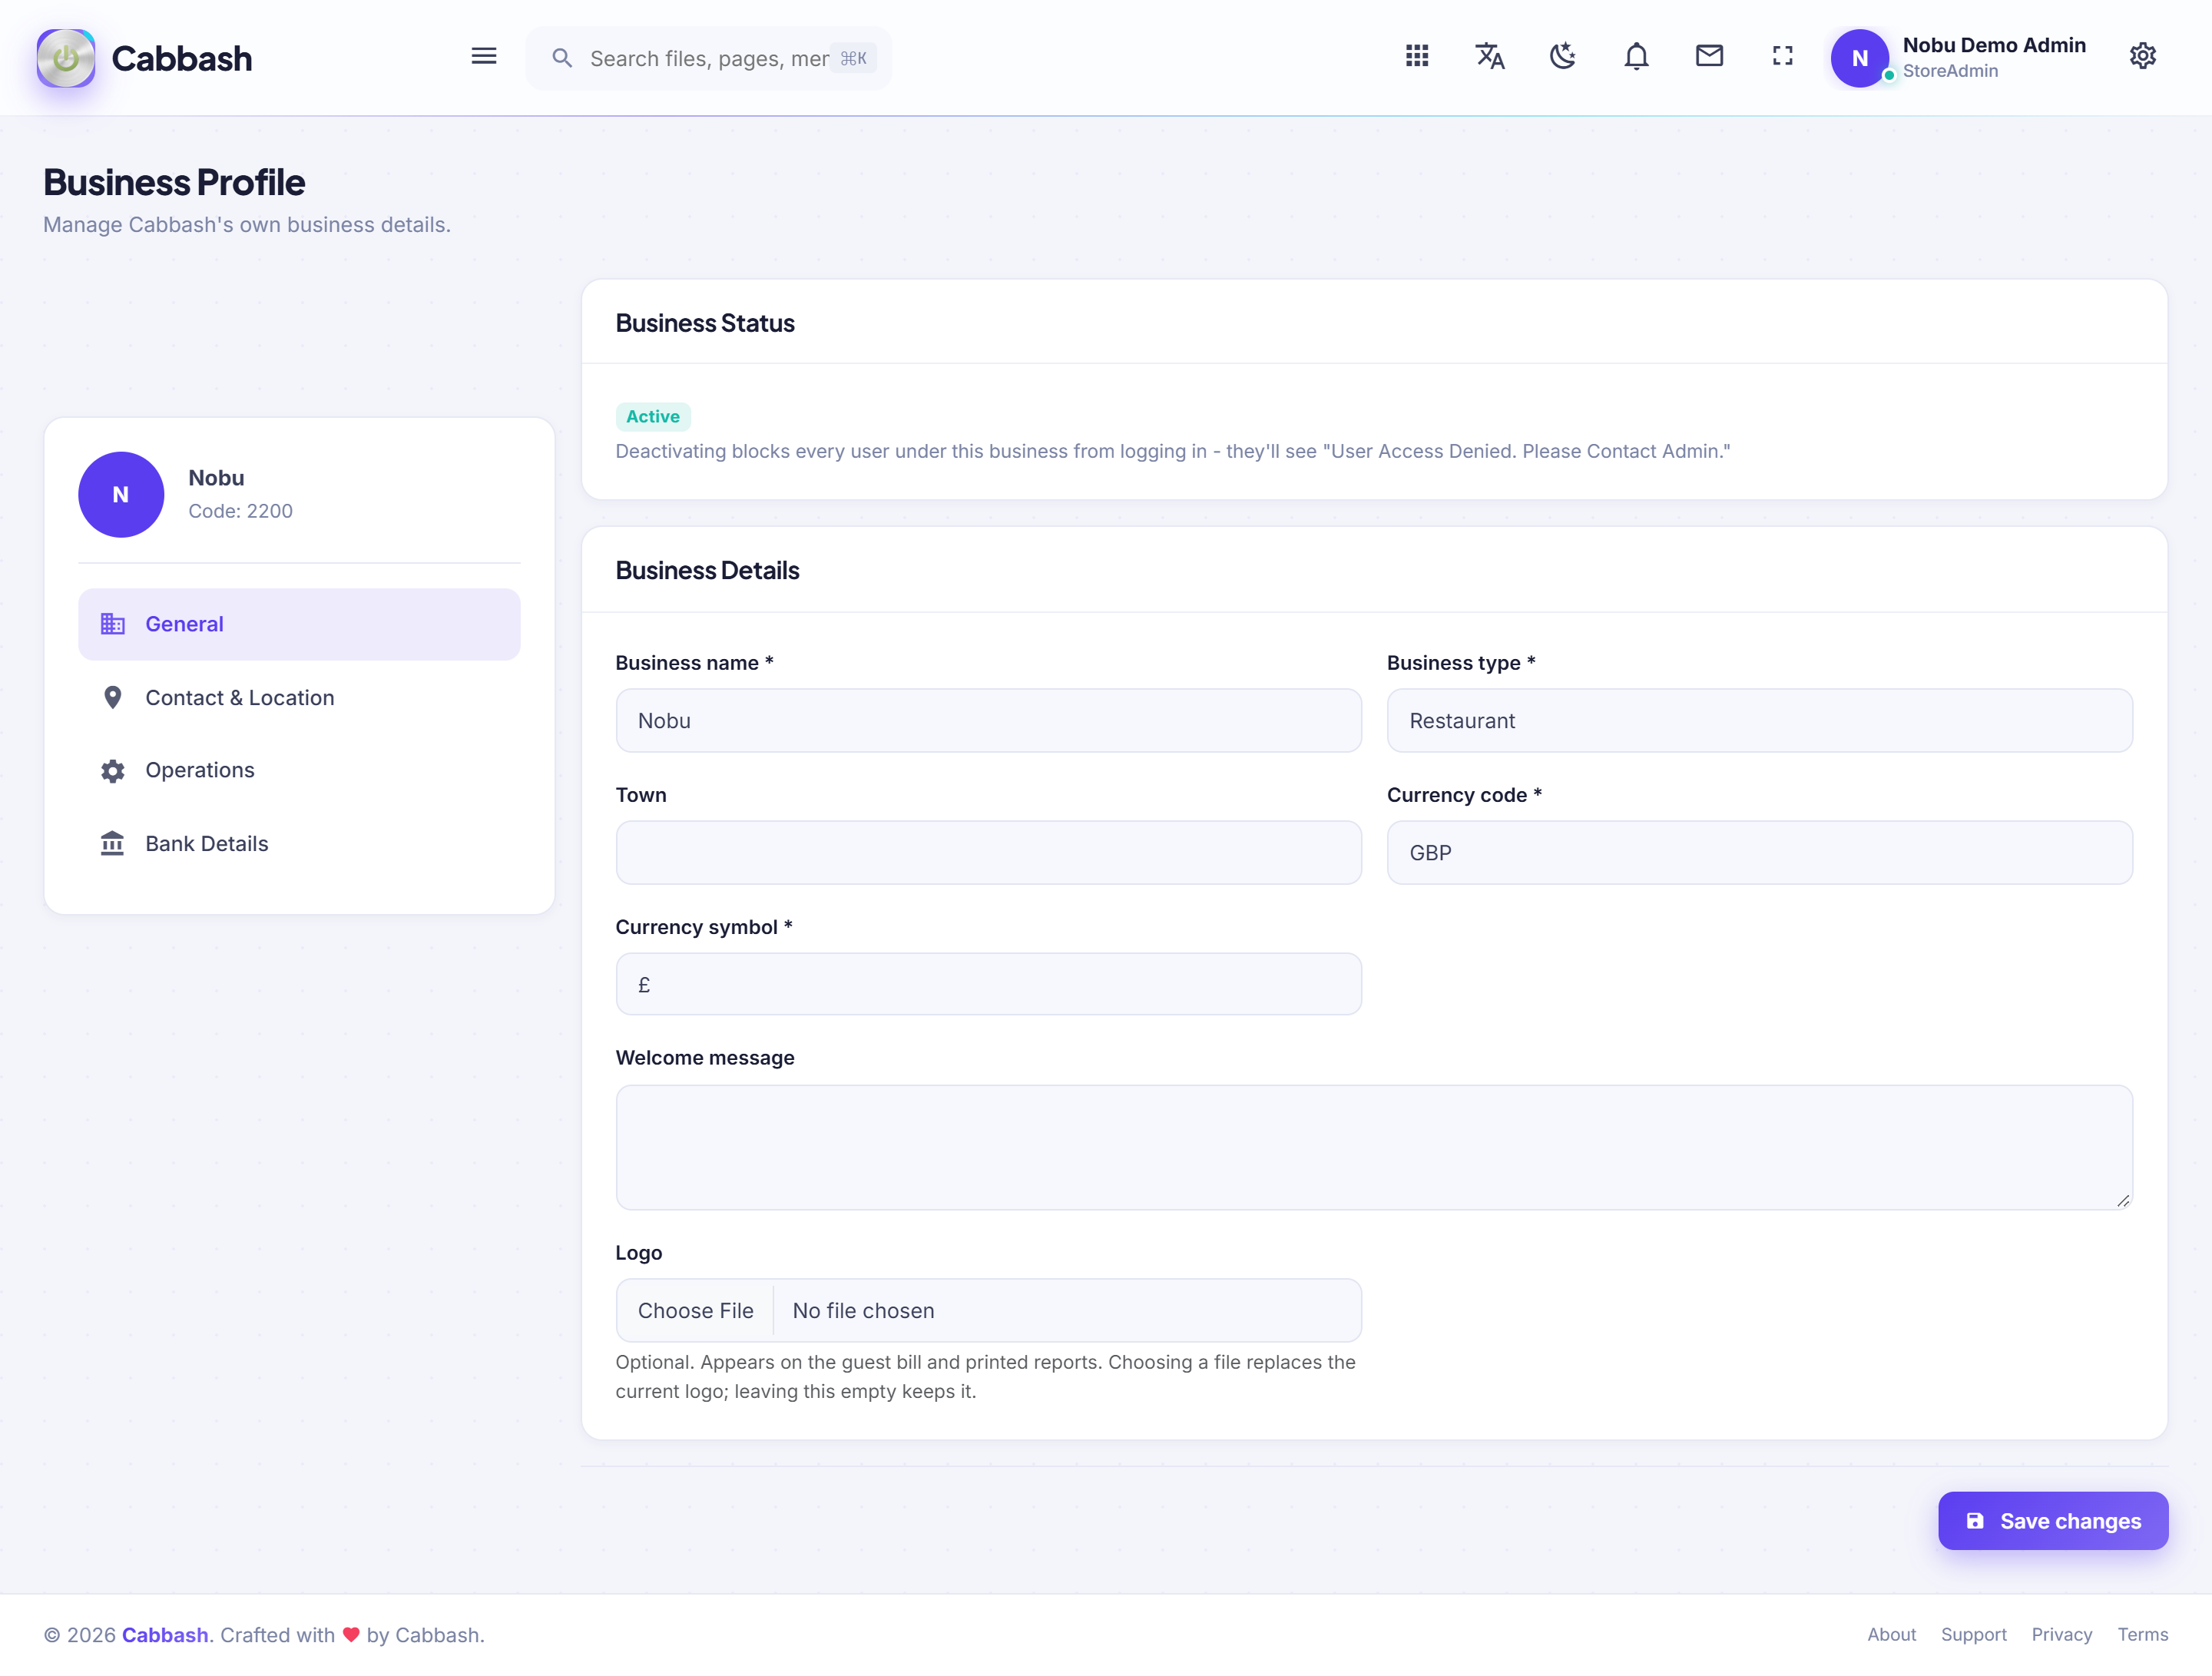Open notifications bell
Screen dimensions: 2212x1676
[1636, 56]
